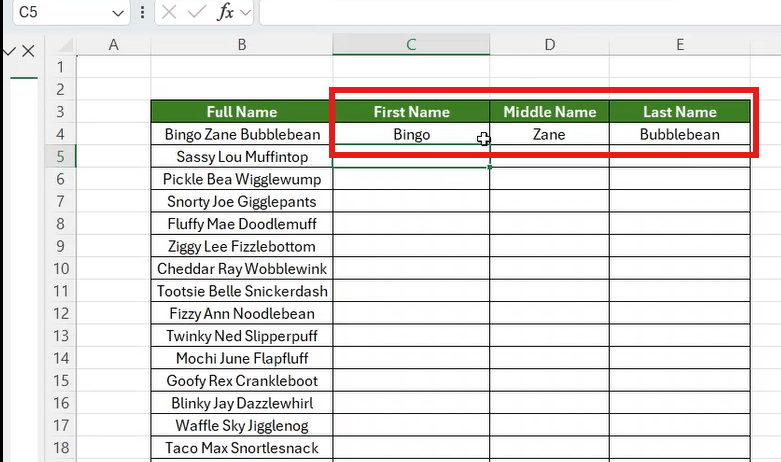Select cell Blinky Jay Dazzlewhirl

point(242,403)
